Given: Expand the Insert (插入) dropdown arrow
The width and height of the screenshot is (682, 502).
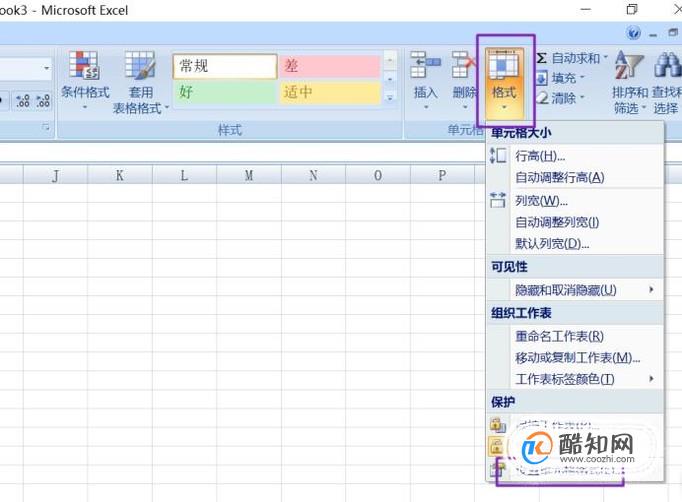Looking at the screenshot, I should pyautogui.click(x=426, y=107).
